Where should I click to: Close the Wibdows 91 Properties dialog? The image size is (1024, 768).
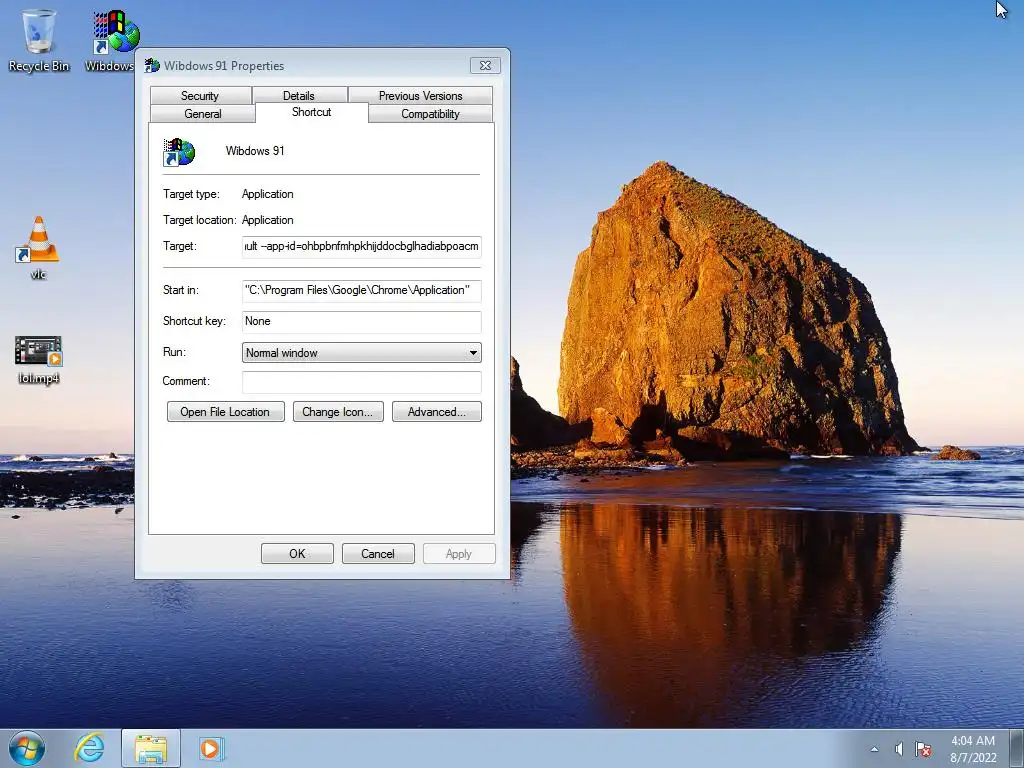(x=485, y=65)
